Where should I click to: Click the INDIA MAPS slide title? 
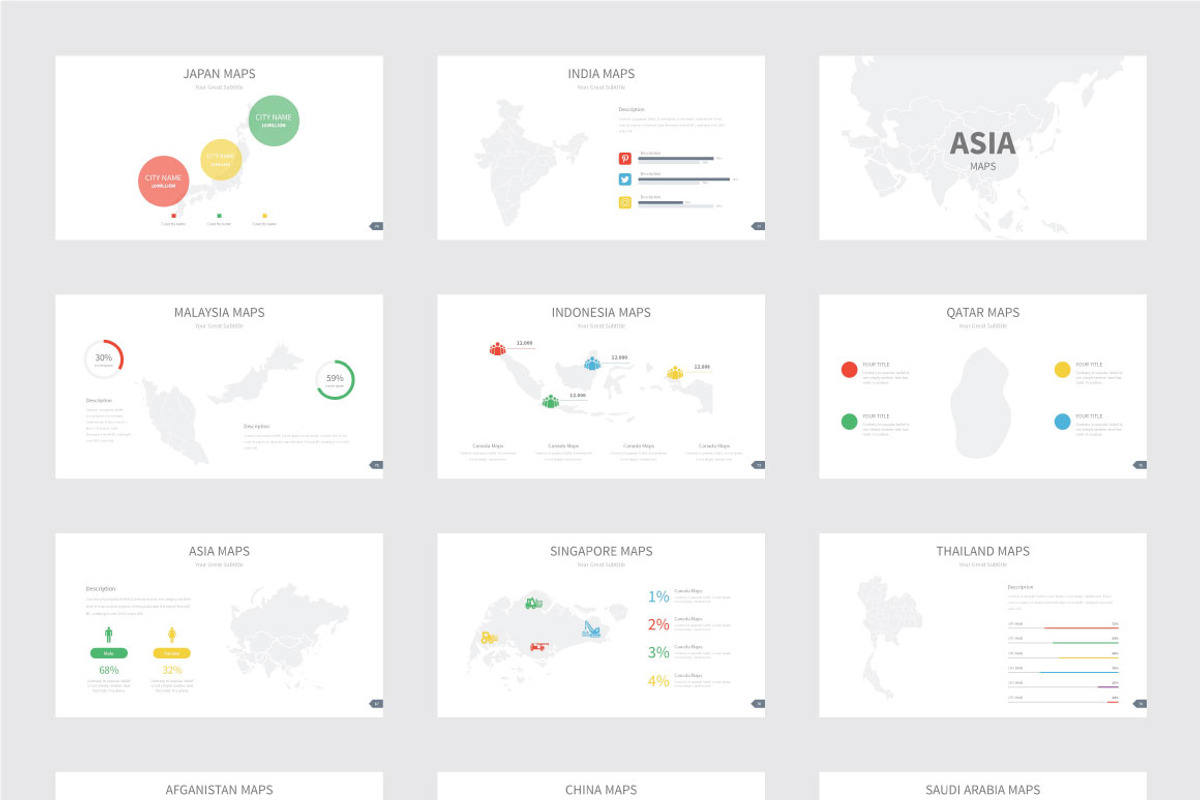pyautogui.click(x=601, y=74)
